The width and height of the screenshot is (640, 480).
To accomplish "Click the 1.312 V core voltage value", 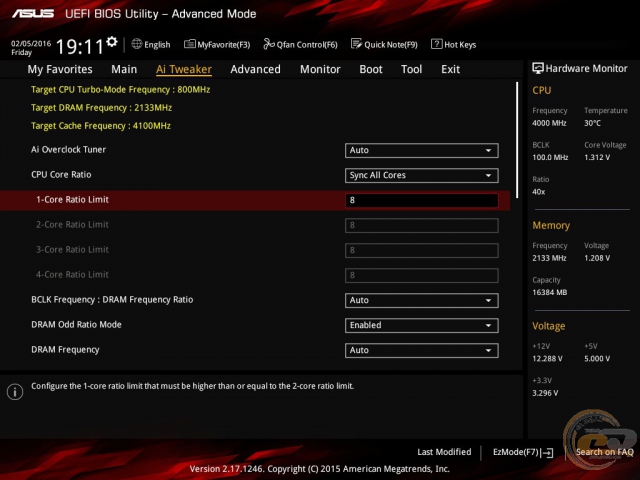I will pos(597,158).
